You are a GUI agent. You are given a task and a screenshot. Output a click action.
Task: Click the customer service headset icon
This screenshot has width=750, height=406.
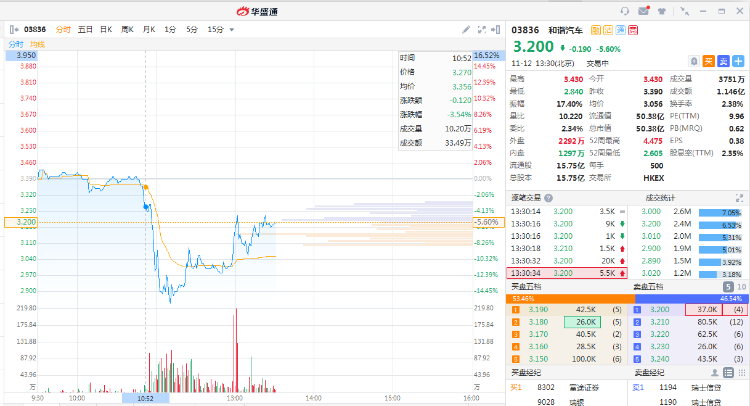tap(625, 11)
